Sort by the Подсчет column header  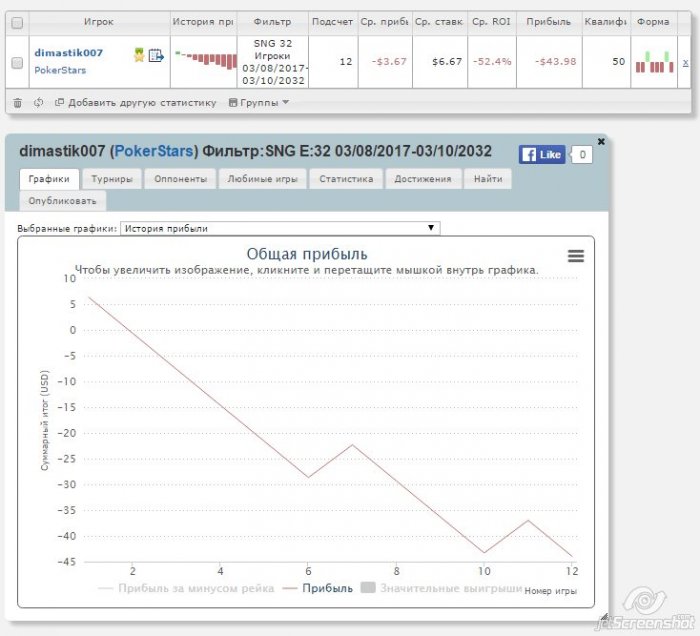coord(332,21)
